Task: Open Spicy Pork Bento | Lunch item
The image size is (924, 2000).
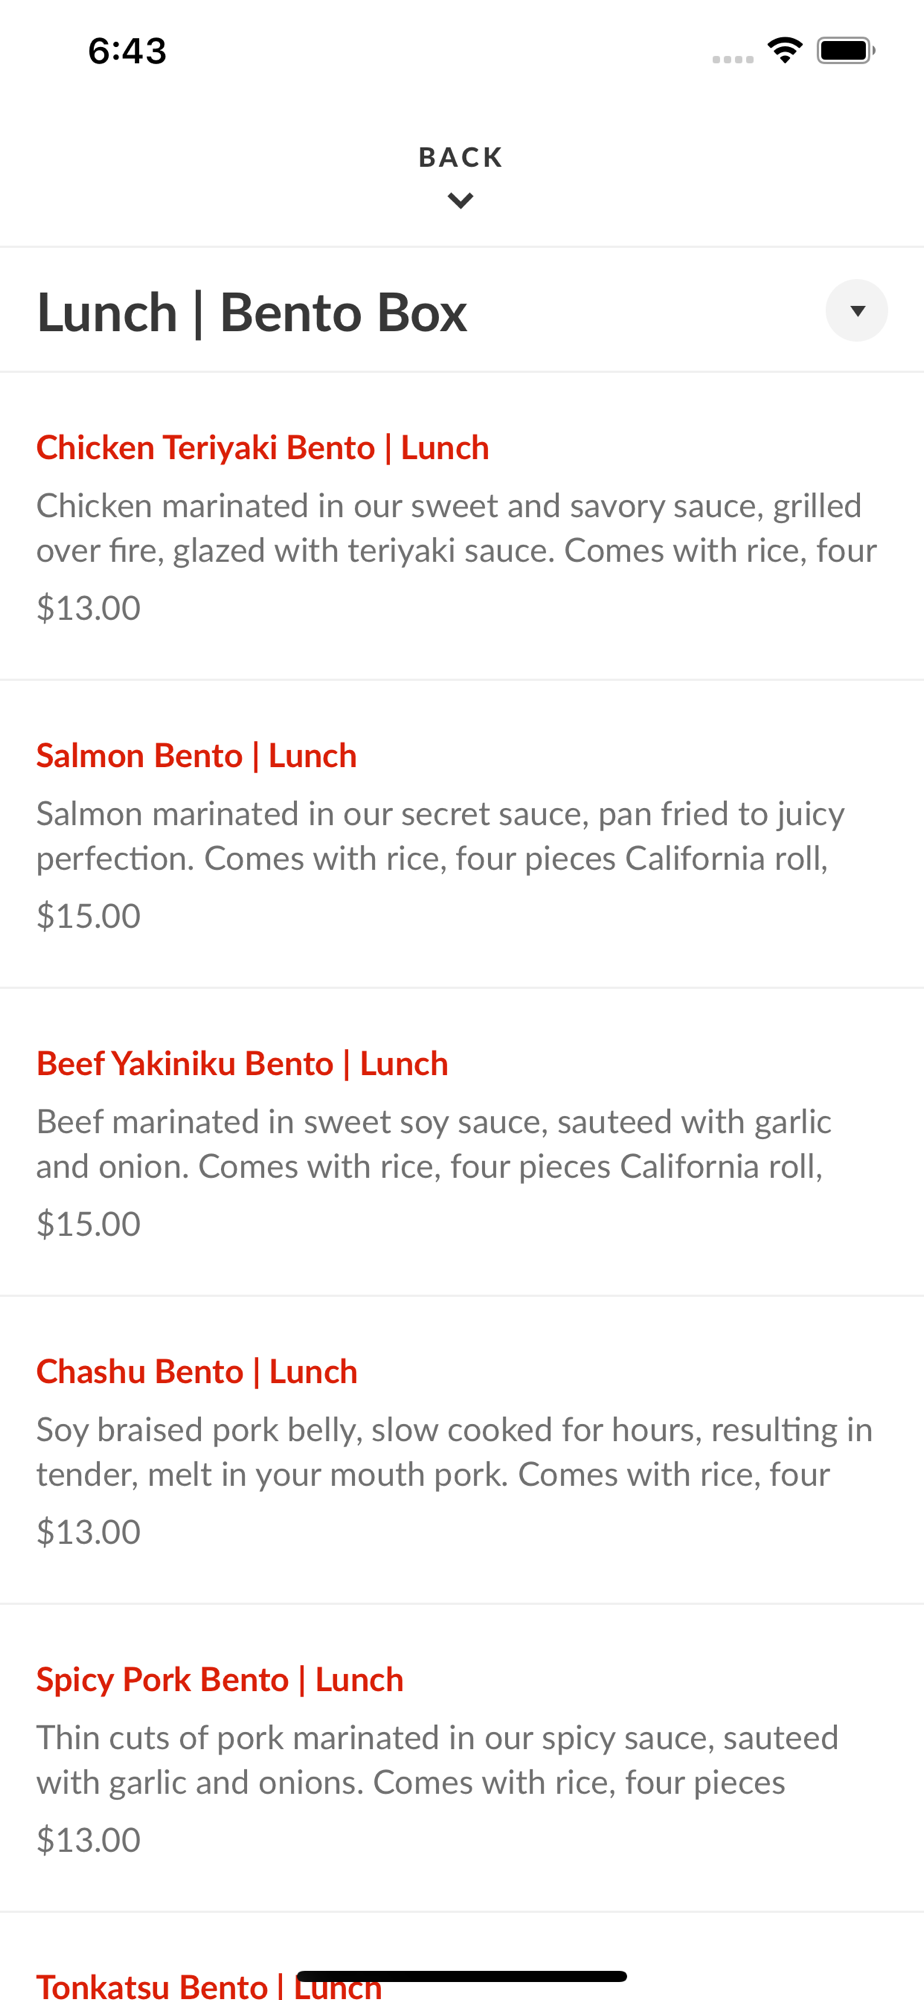Action: pyautogui.click(x=220, y=1679)
